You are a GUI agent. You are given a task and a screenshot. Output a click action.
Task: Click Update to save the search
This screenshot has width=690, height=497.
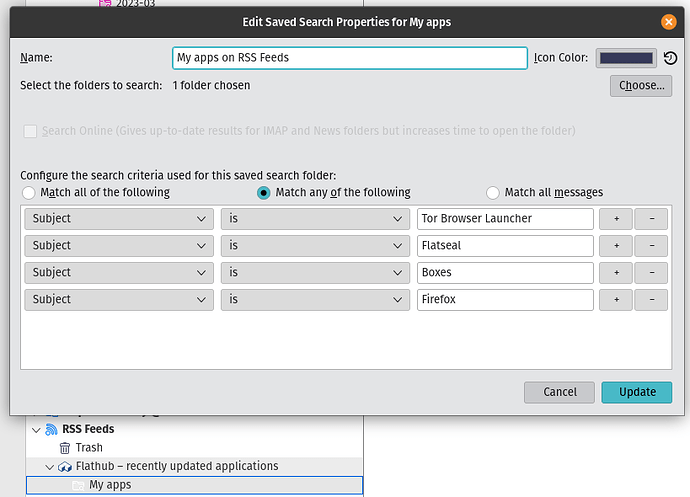[637, 392]
